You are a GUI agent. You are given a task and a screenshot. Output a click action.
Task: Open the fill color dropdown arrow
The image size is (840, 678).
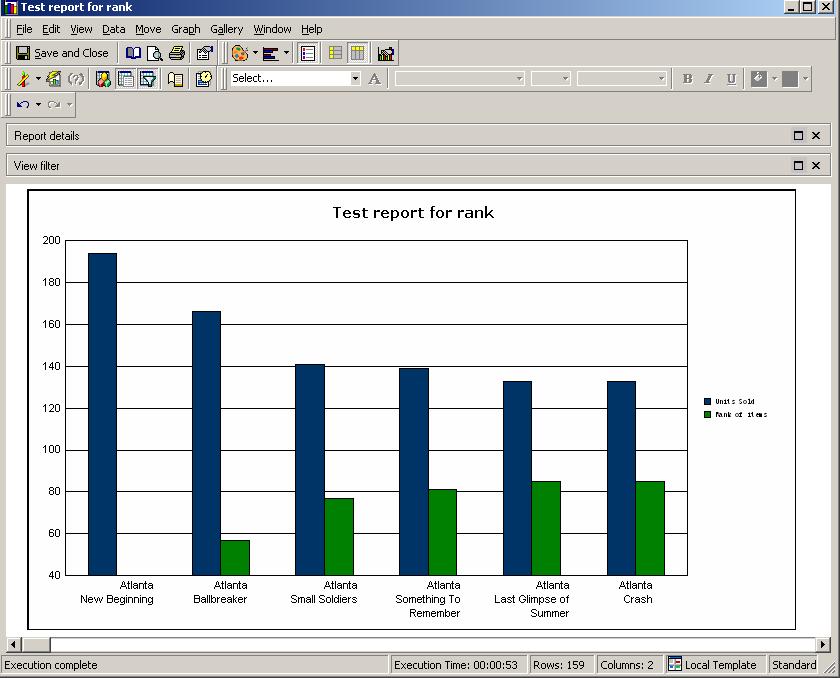(774, 78)
